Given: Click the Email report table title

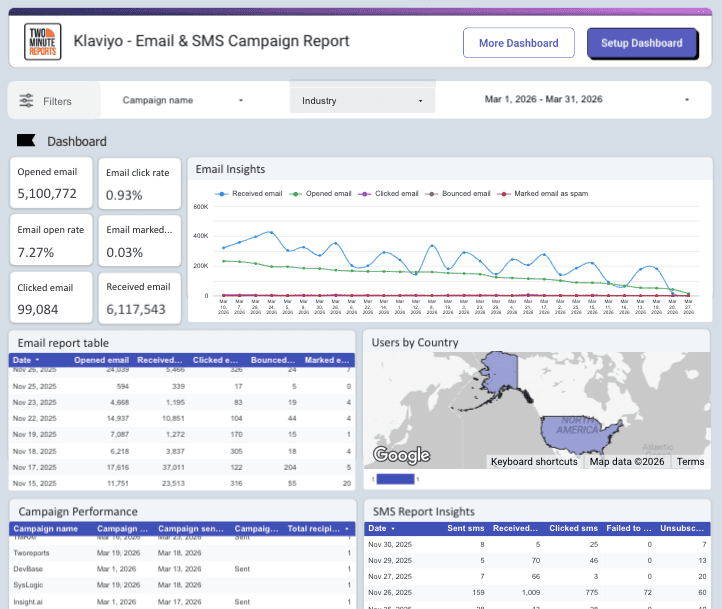Looking at the screenshot, I should point(63,343).
